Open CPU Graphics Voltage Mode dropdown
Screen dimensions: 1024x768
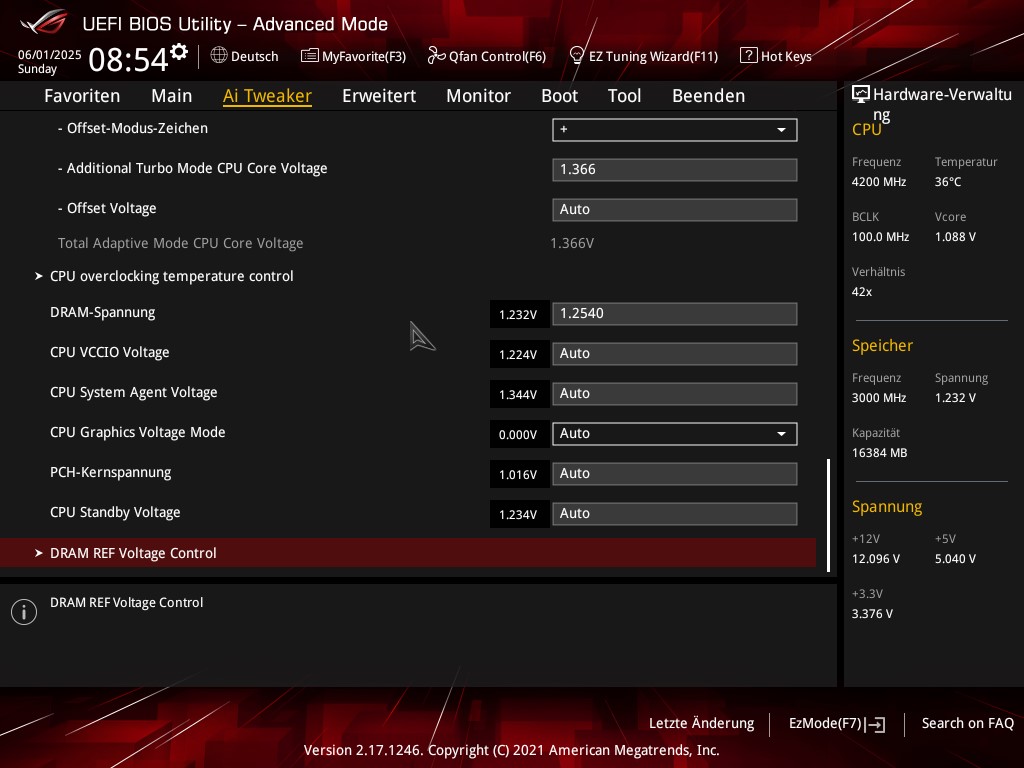tap(674, 434)
